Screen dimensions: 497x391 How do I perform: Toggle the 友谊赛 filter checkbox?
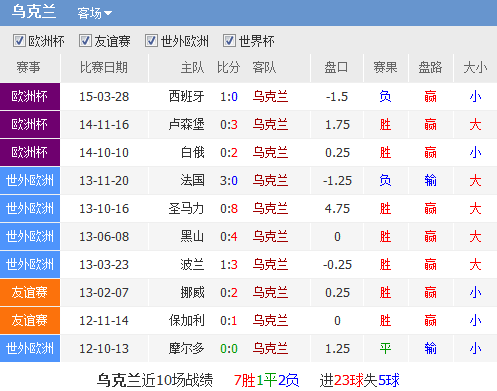(x=85, y=41)
